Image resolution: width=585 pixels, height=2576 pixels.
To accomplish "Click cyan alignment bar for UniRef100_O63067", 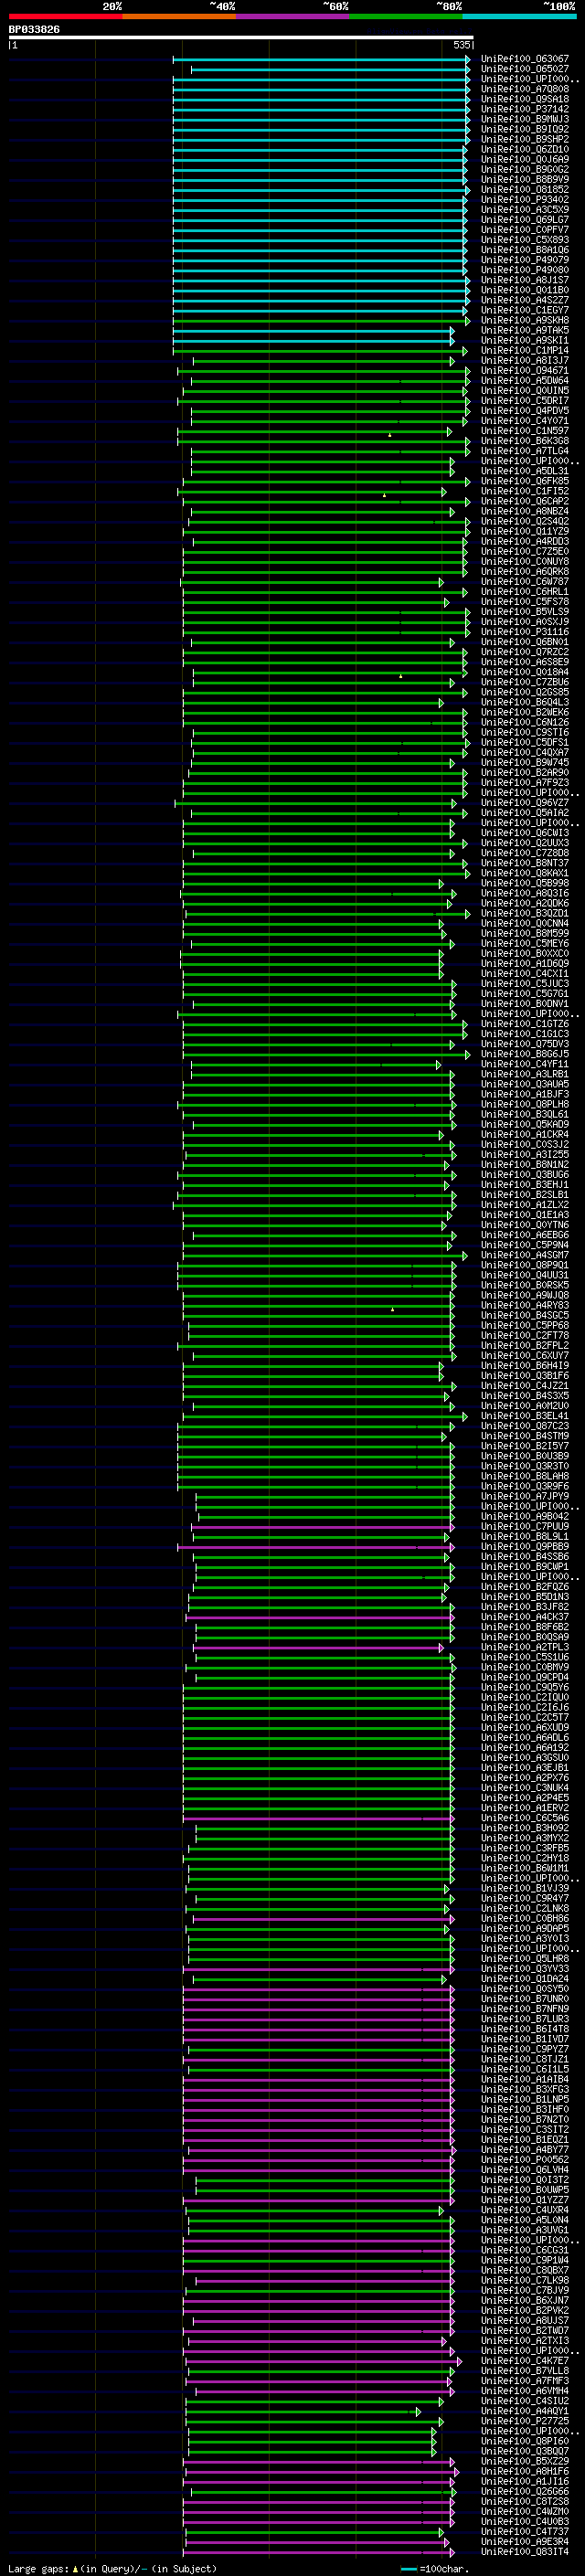I will (320, 59).
